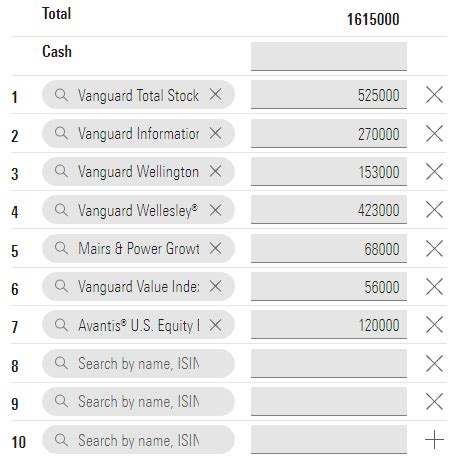The height and width of the screenshot is (464, 460).
Task: Delete empty row 9
Action: 434,401
